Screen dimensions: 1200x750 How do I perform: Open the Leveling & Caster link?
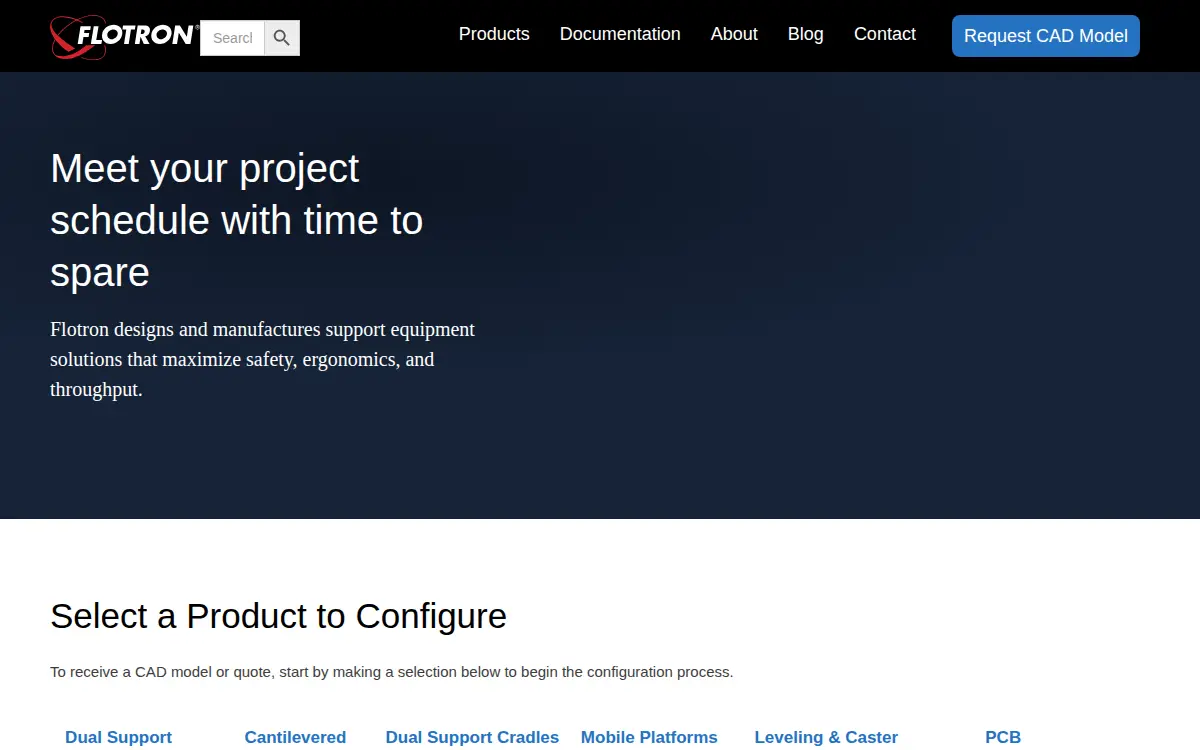[826, 737]
